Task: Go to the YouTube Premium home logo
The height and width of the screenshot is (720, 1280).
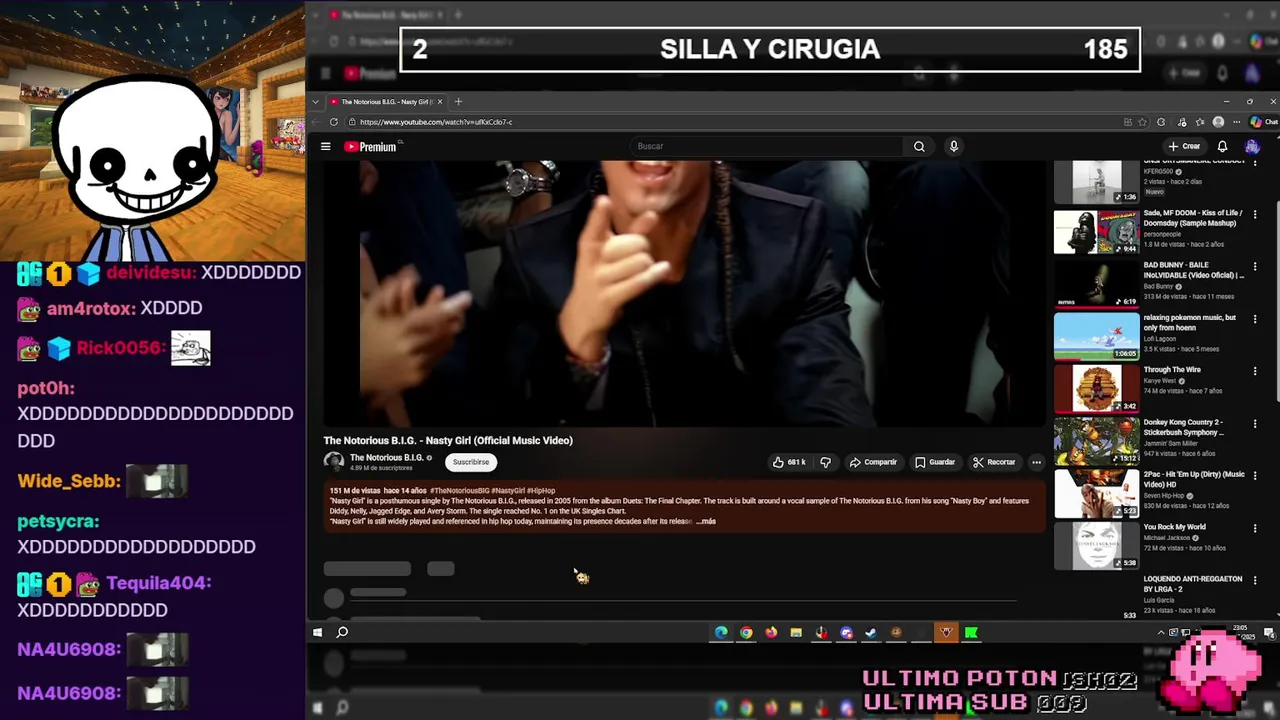Action: (371, 146)
